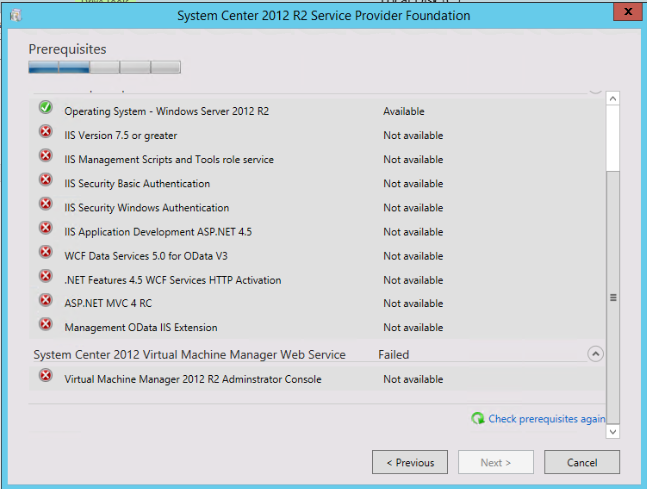Click the green refresh icon for prerequisites check
The height and width of the screenshot is (489, 647).
478,419
